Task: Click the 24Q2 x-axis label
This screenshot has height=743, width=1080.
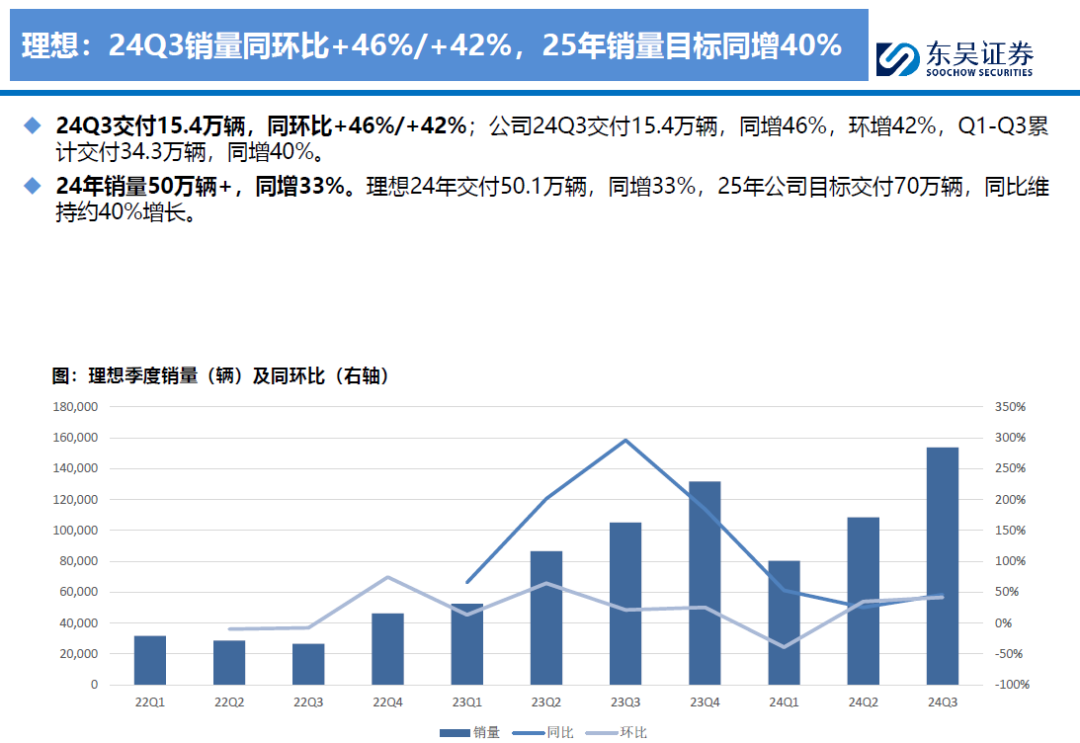Action: pos(863,702)
